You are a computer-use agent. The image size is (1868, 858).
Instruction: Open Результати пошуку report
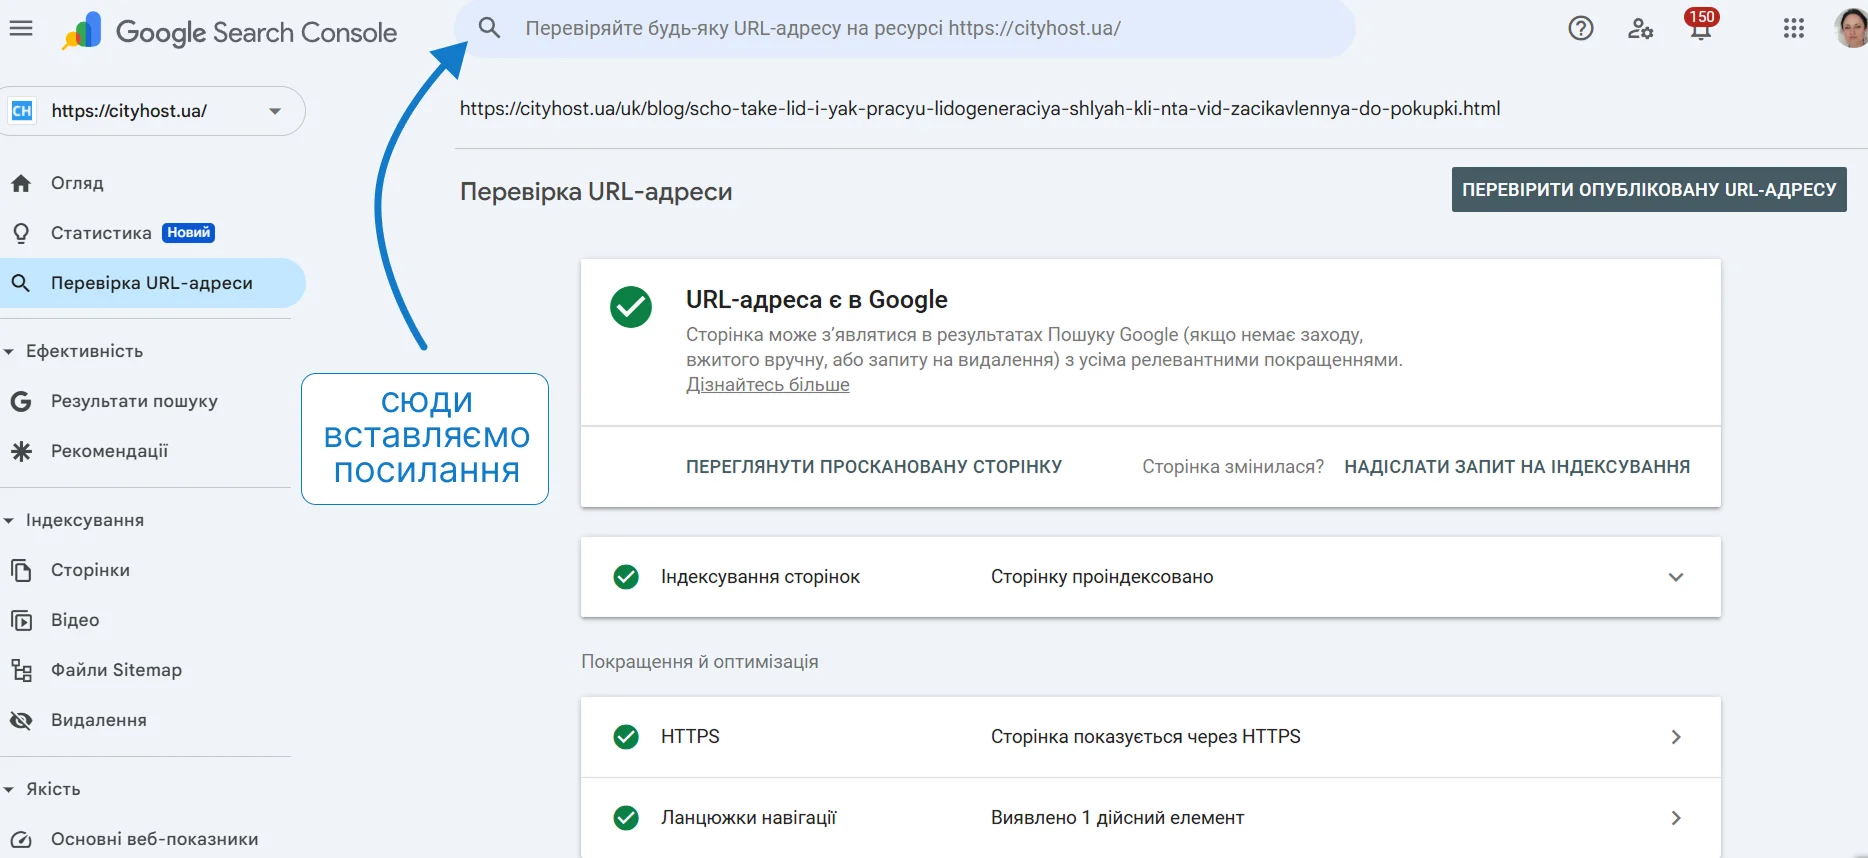(x=134, y=401)
